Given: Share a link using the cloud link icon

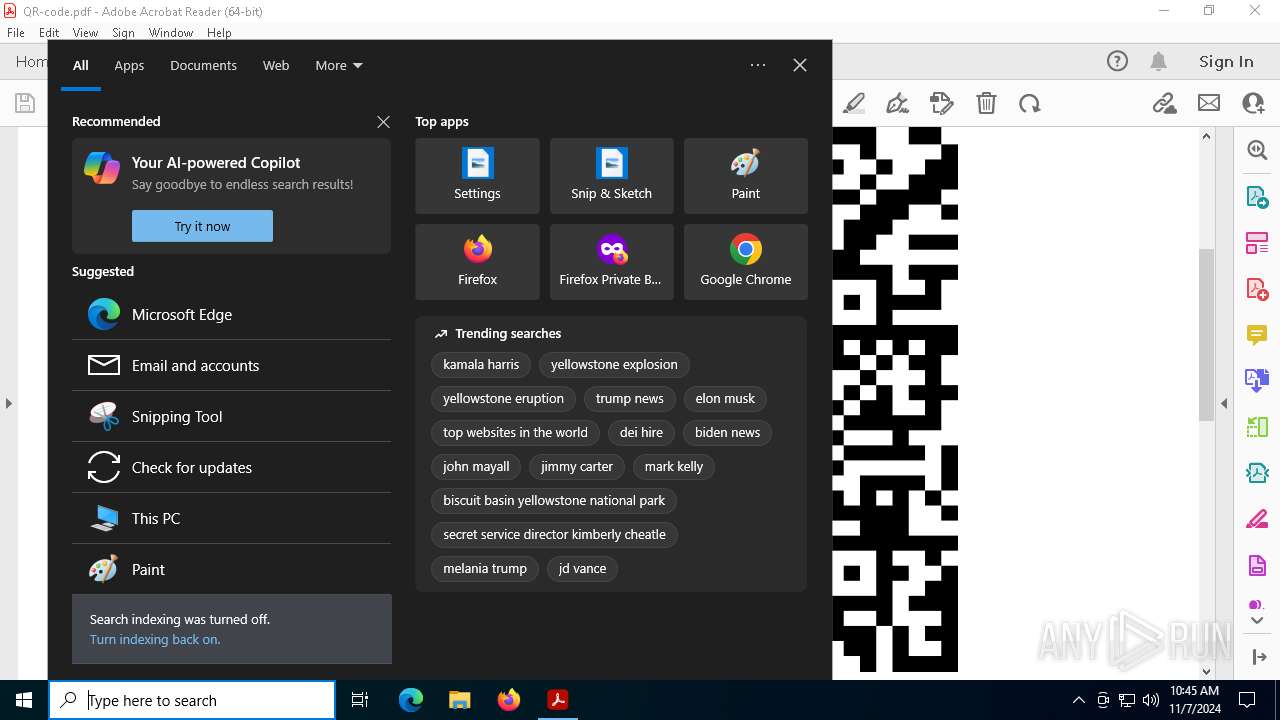Looking at the screenshot, I should click(1164, 103).
